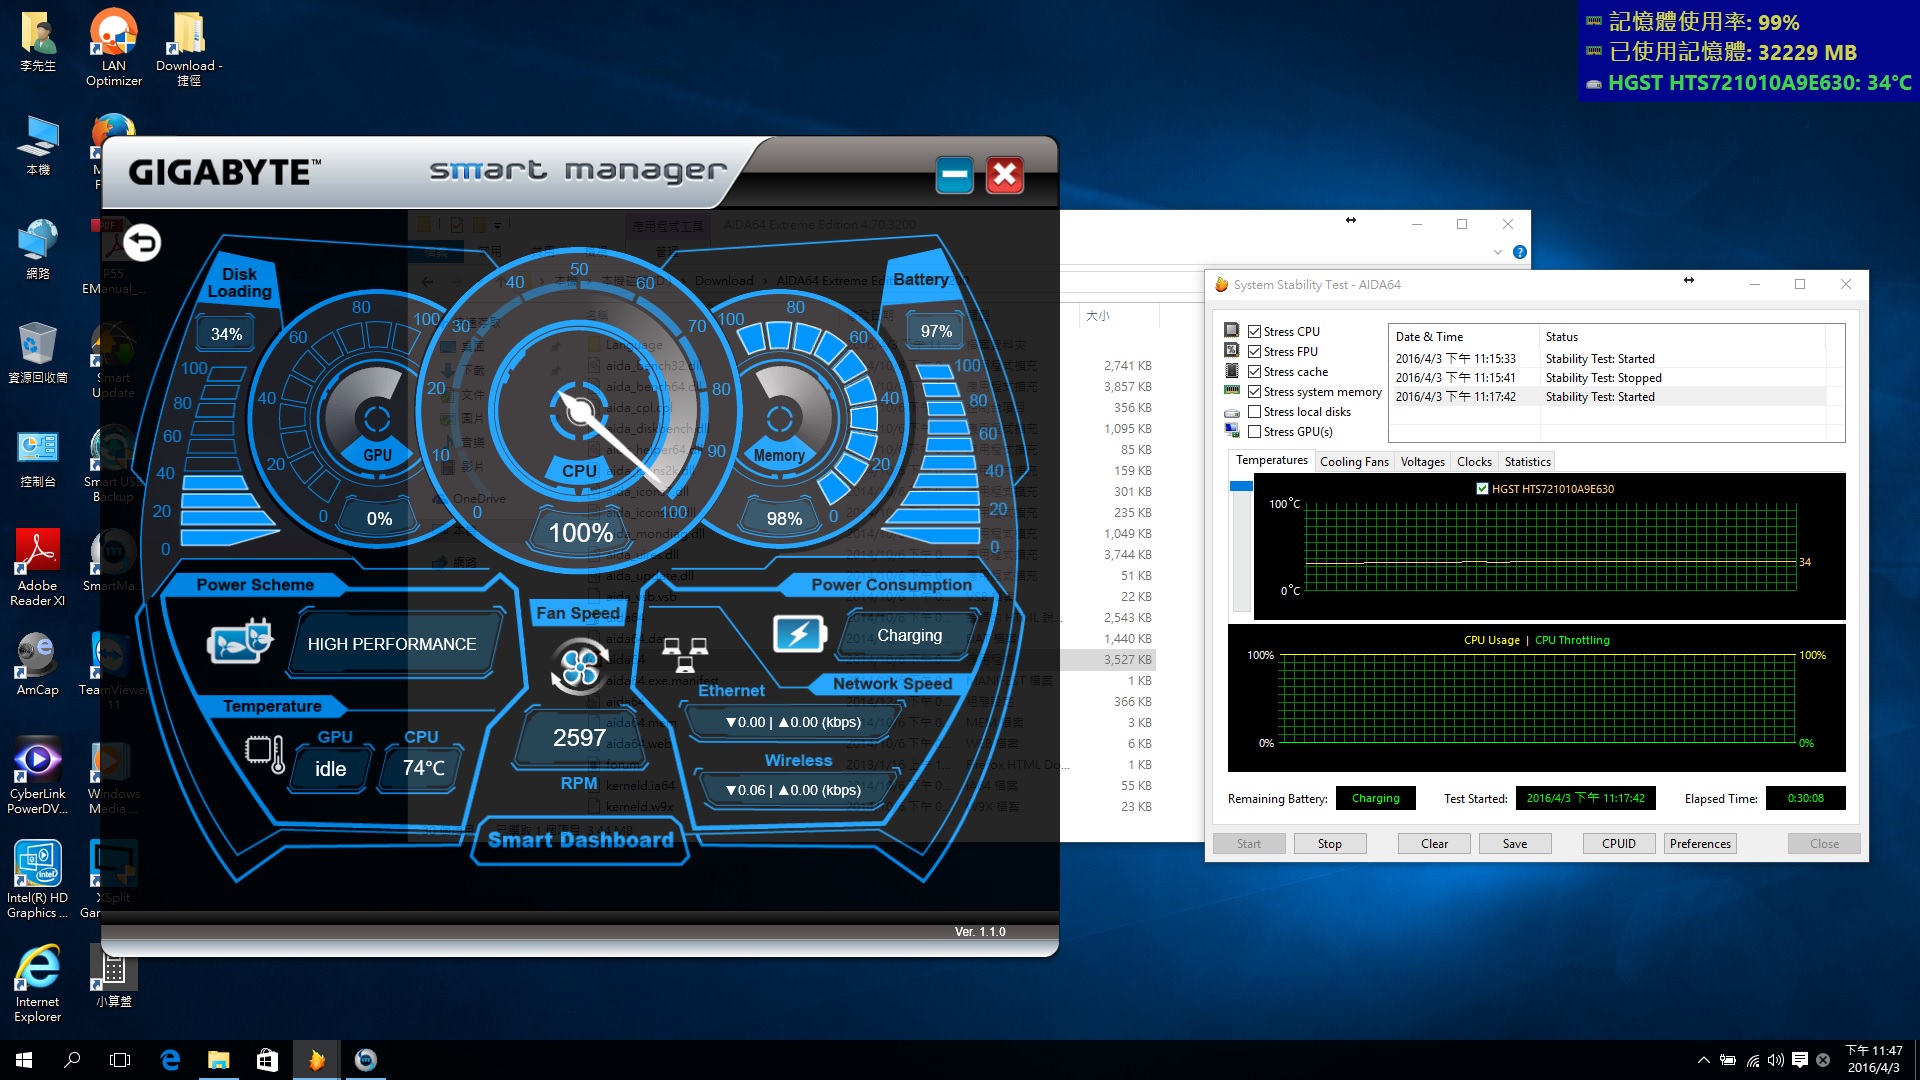The height and width of the screenshot is (1080, 1920).
Task: Open Preferences in Stability Test
Action: 1700,844
